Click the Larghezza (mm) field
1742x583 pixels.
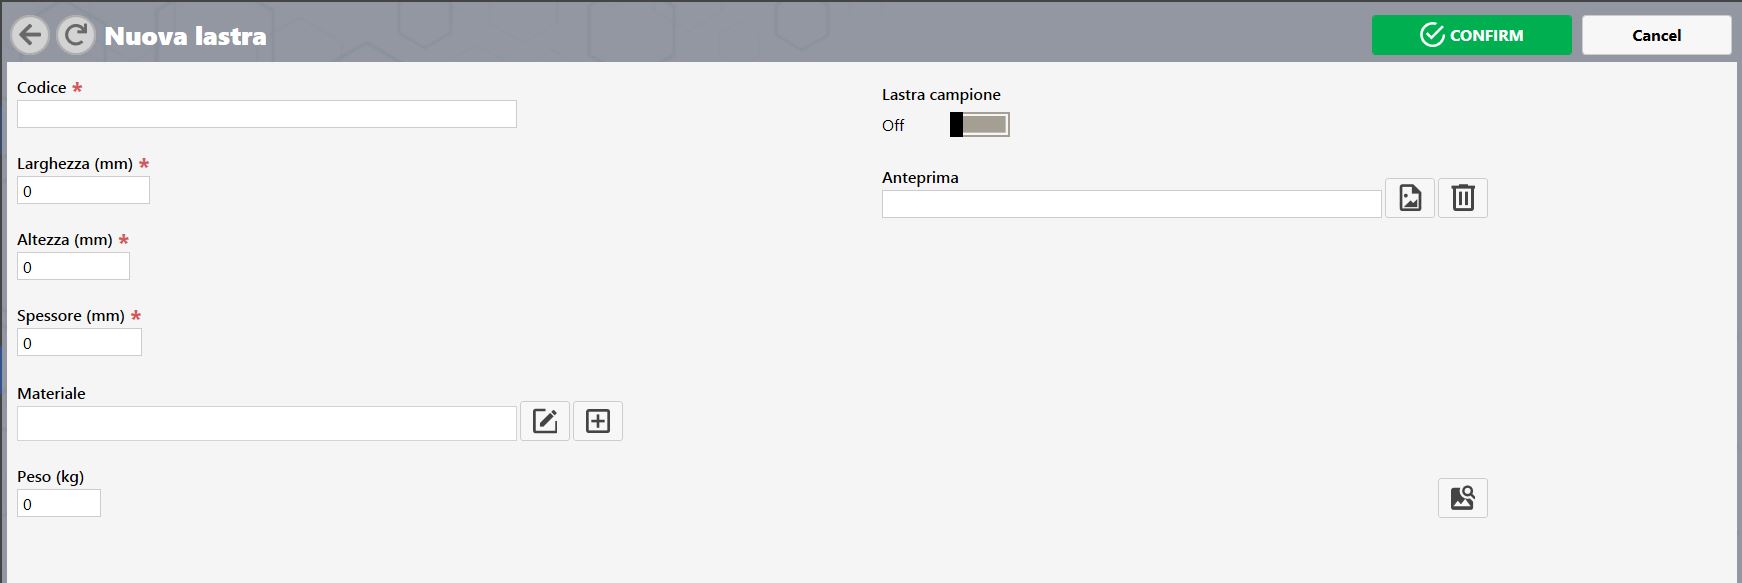pyautogui.click(x=83, y=190)
